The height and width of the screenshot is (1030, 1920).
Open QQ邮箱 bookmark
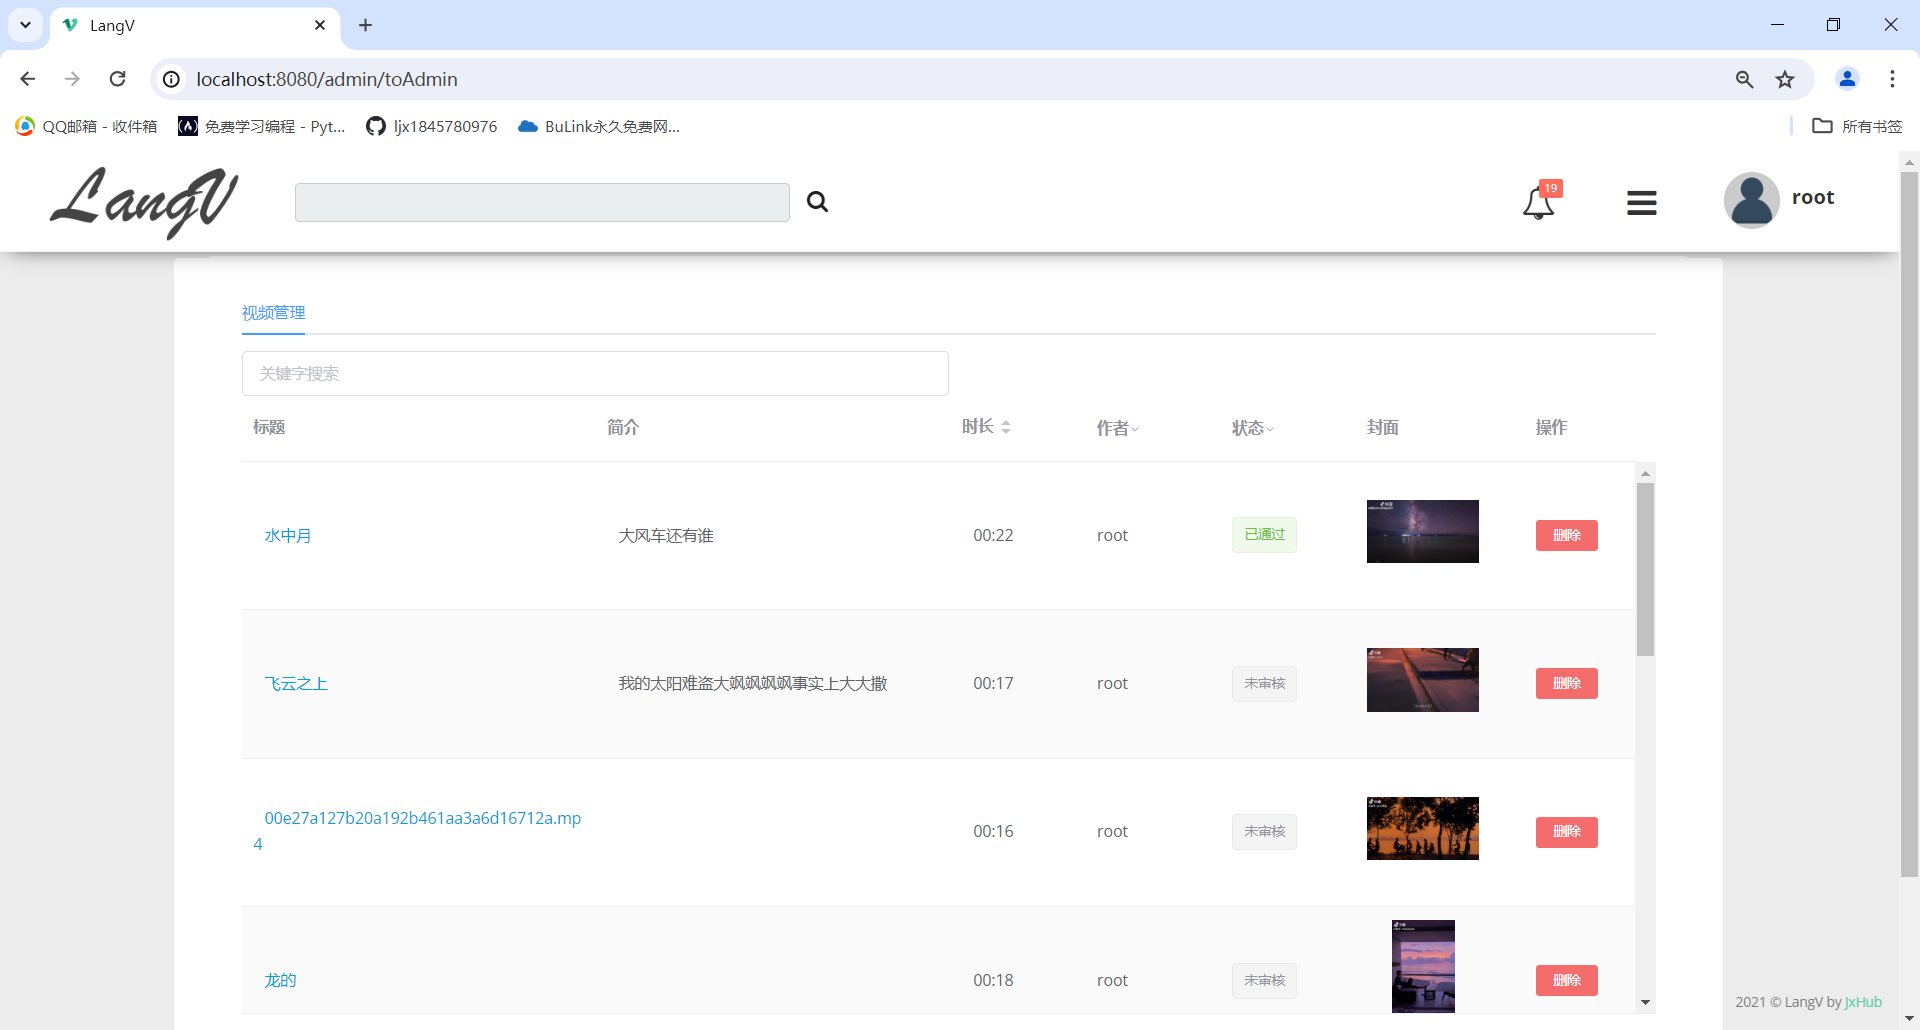pos(86,126)
